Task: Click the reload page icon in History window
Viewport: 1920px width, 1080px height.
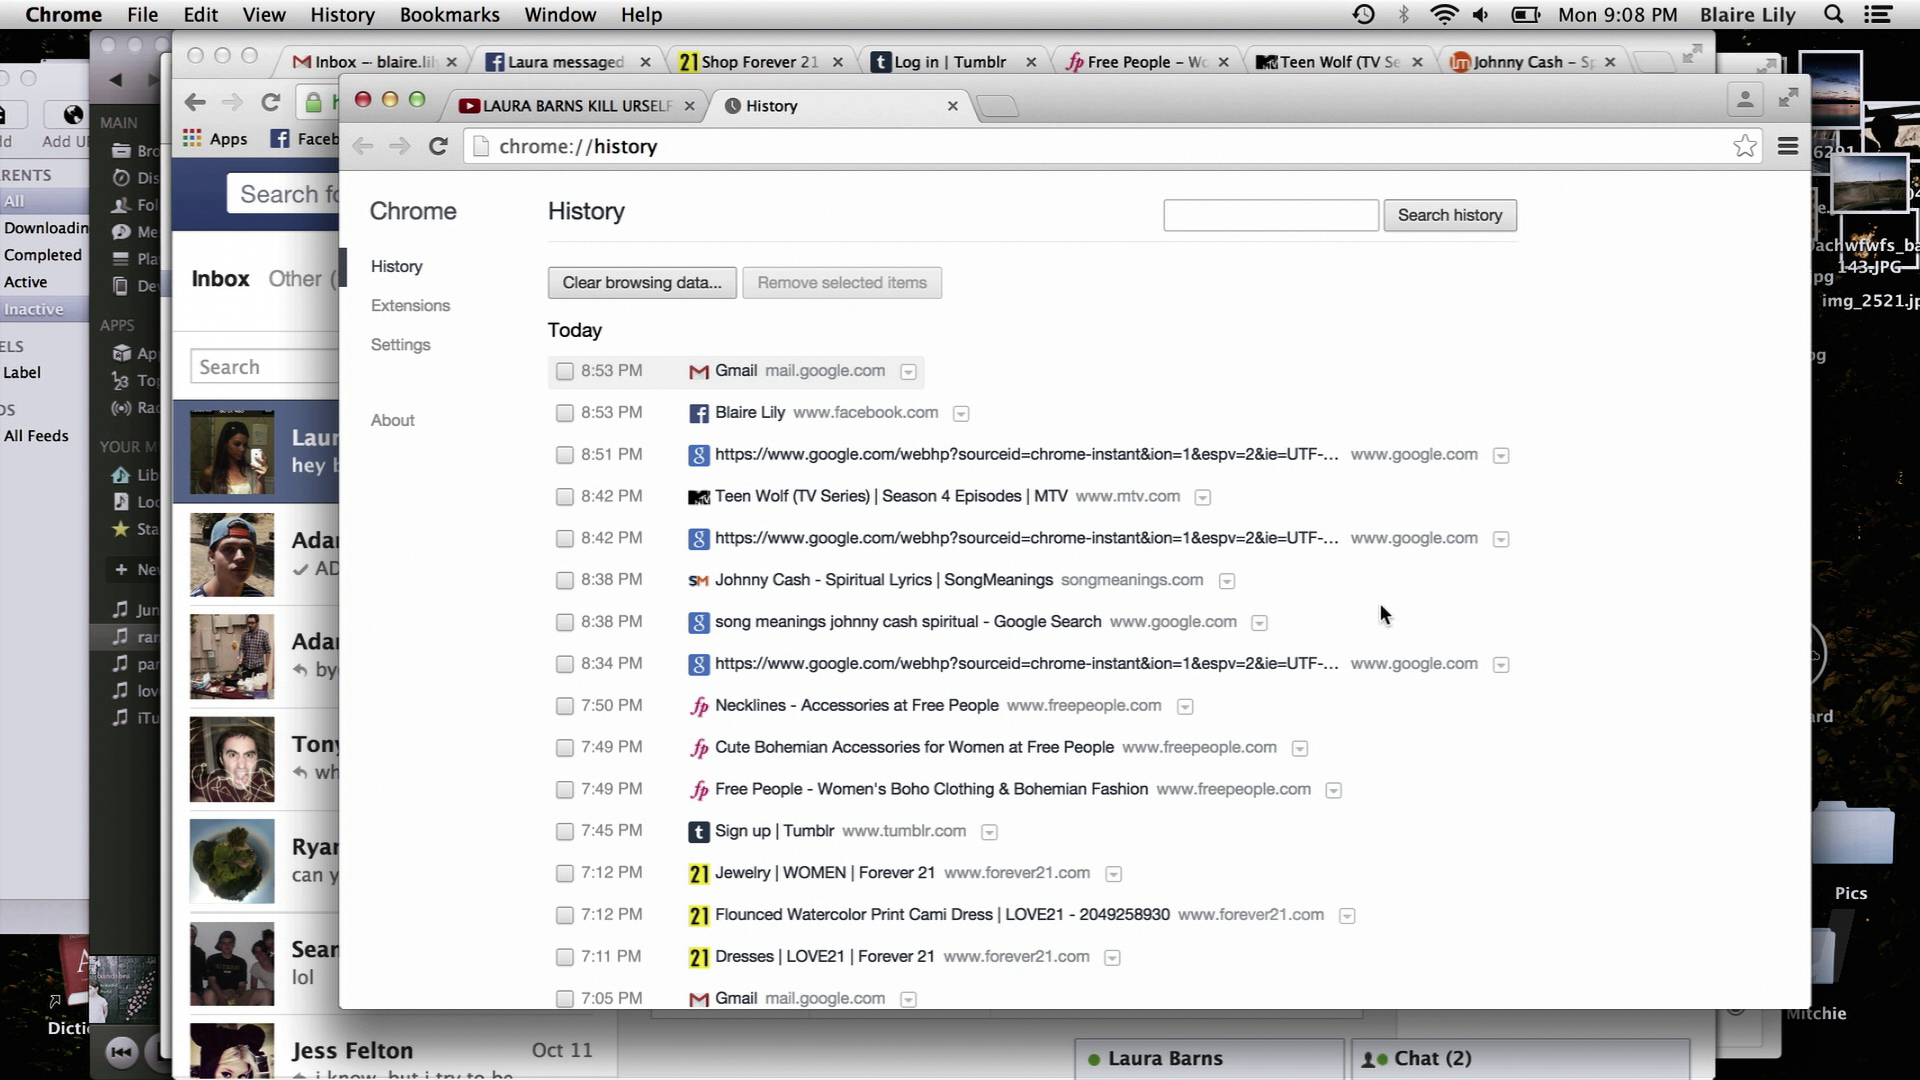Action: point(438,146)
